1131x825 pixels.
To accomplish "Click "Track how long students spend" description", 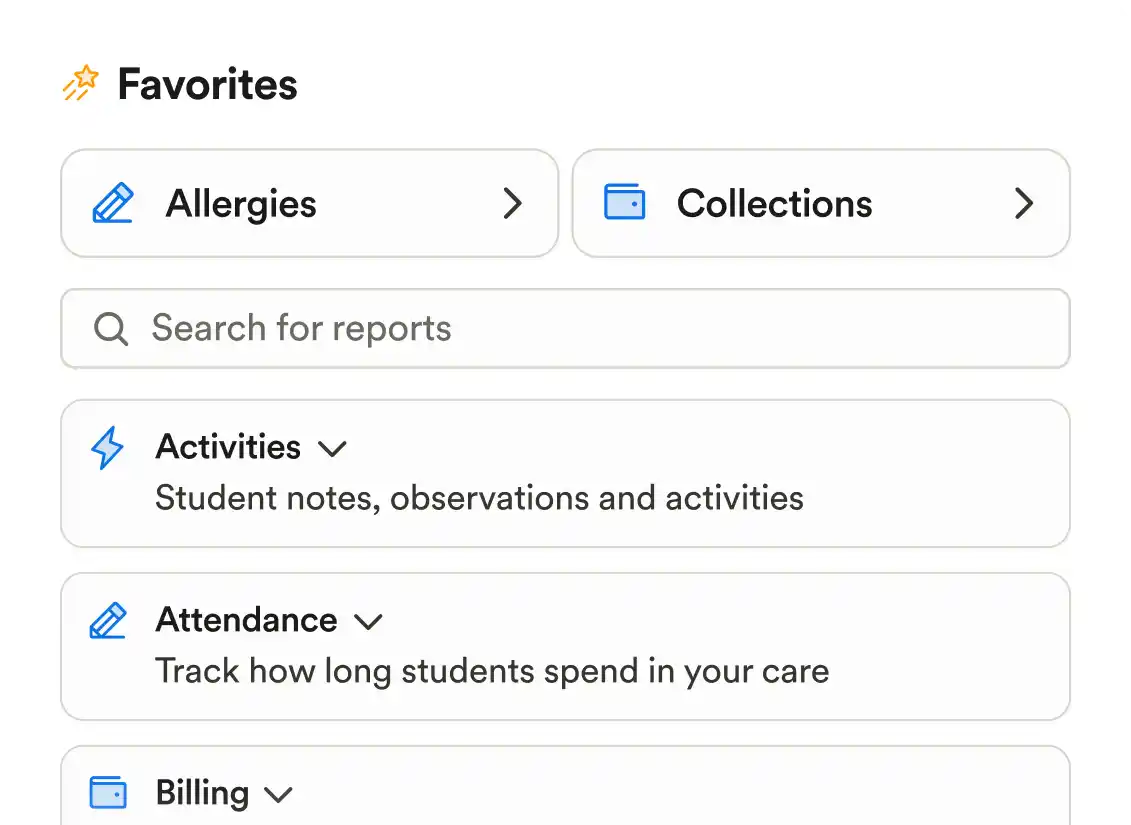I will [x=492, y=671].
